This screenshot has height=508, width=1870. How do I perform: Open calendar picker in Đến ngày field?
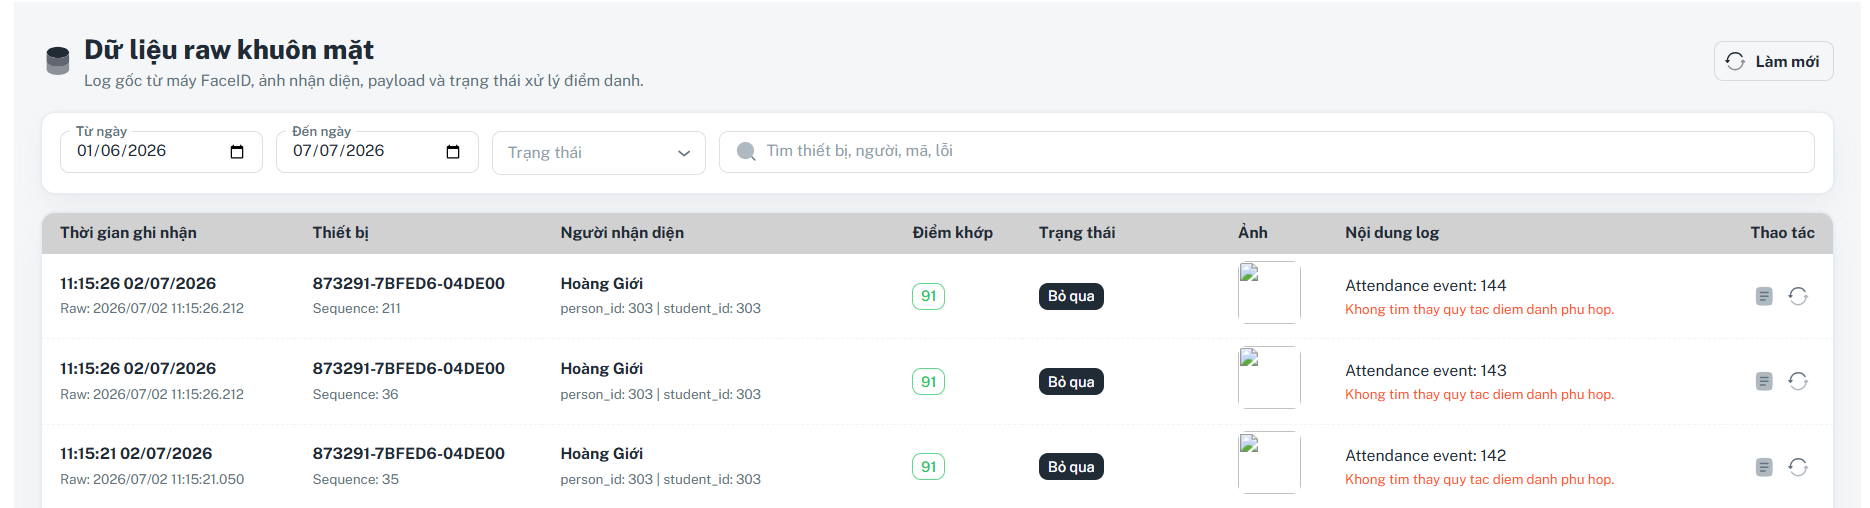(453, 152)
